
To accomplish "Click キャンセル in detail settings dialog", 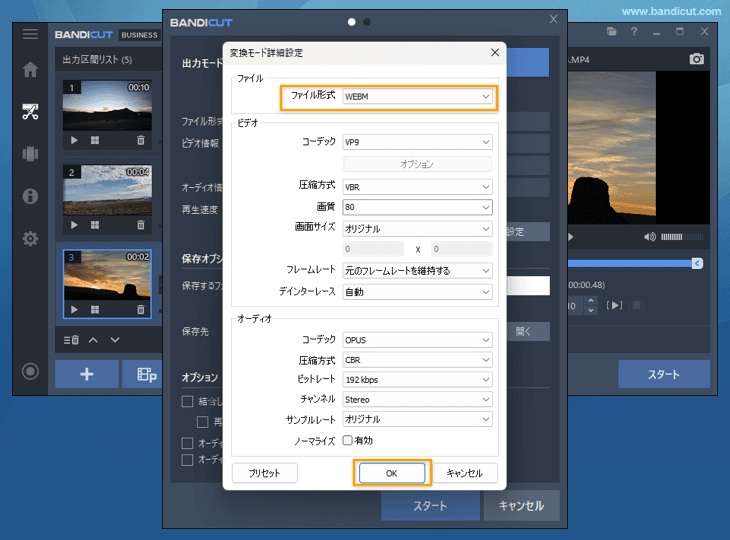I will 465,473.
